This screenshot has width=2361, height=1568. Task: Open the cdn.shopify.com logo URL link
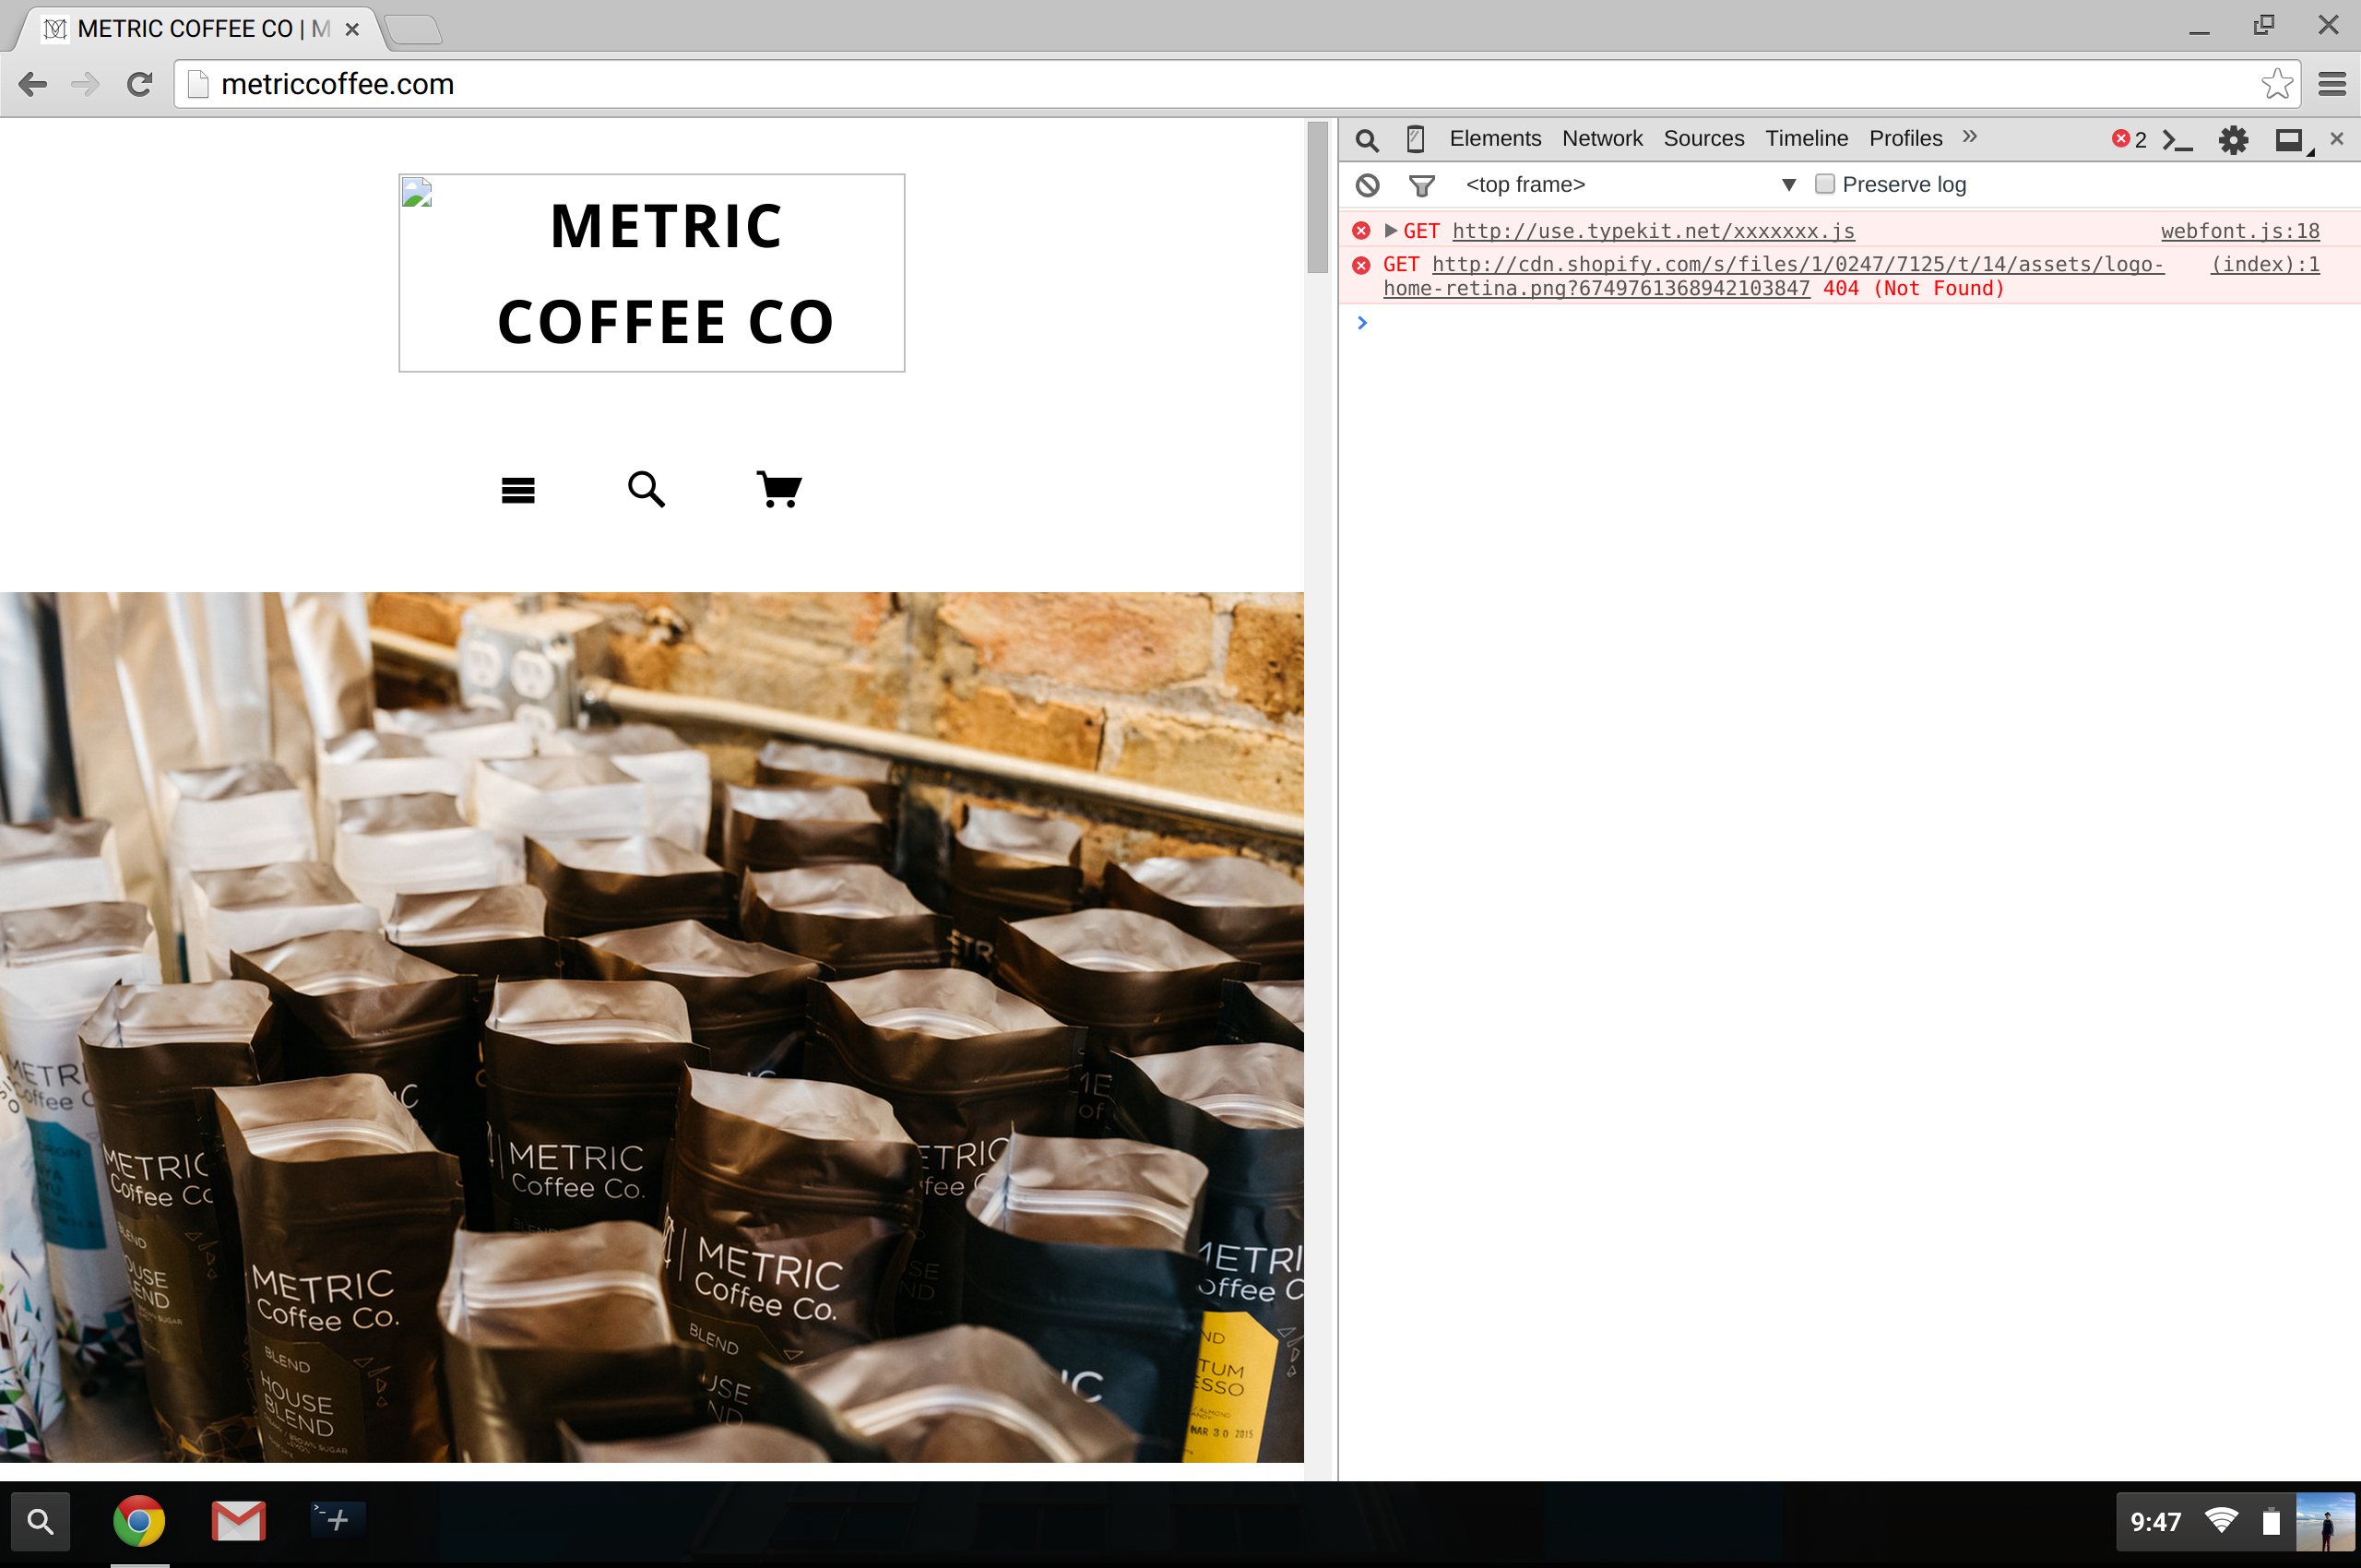(1774, 276)
